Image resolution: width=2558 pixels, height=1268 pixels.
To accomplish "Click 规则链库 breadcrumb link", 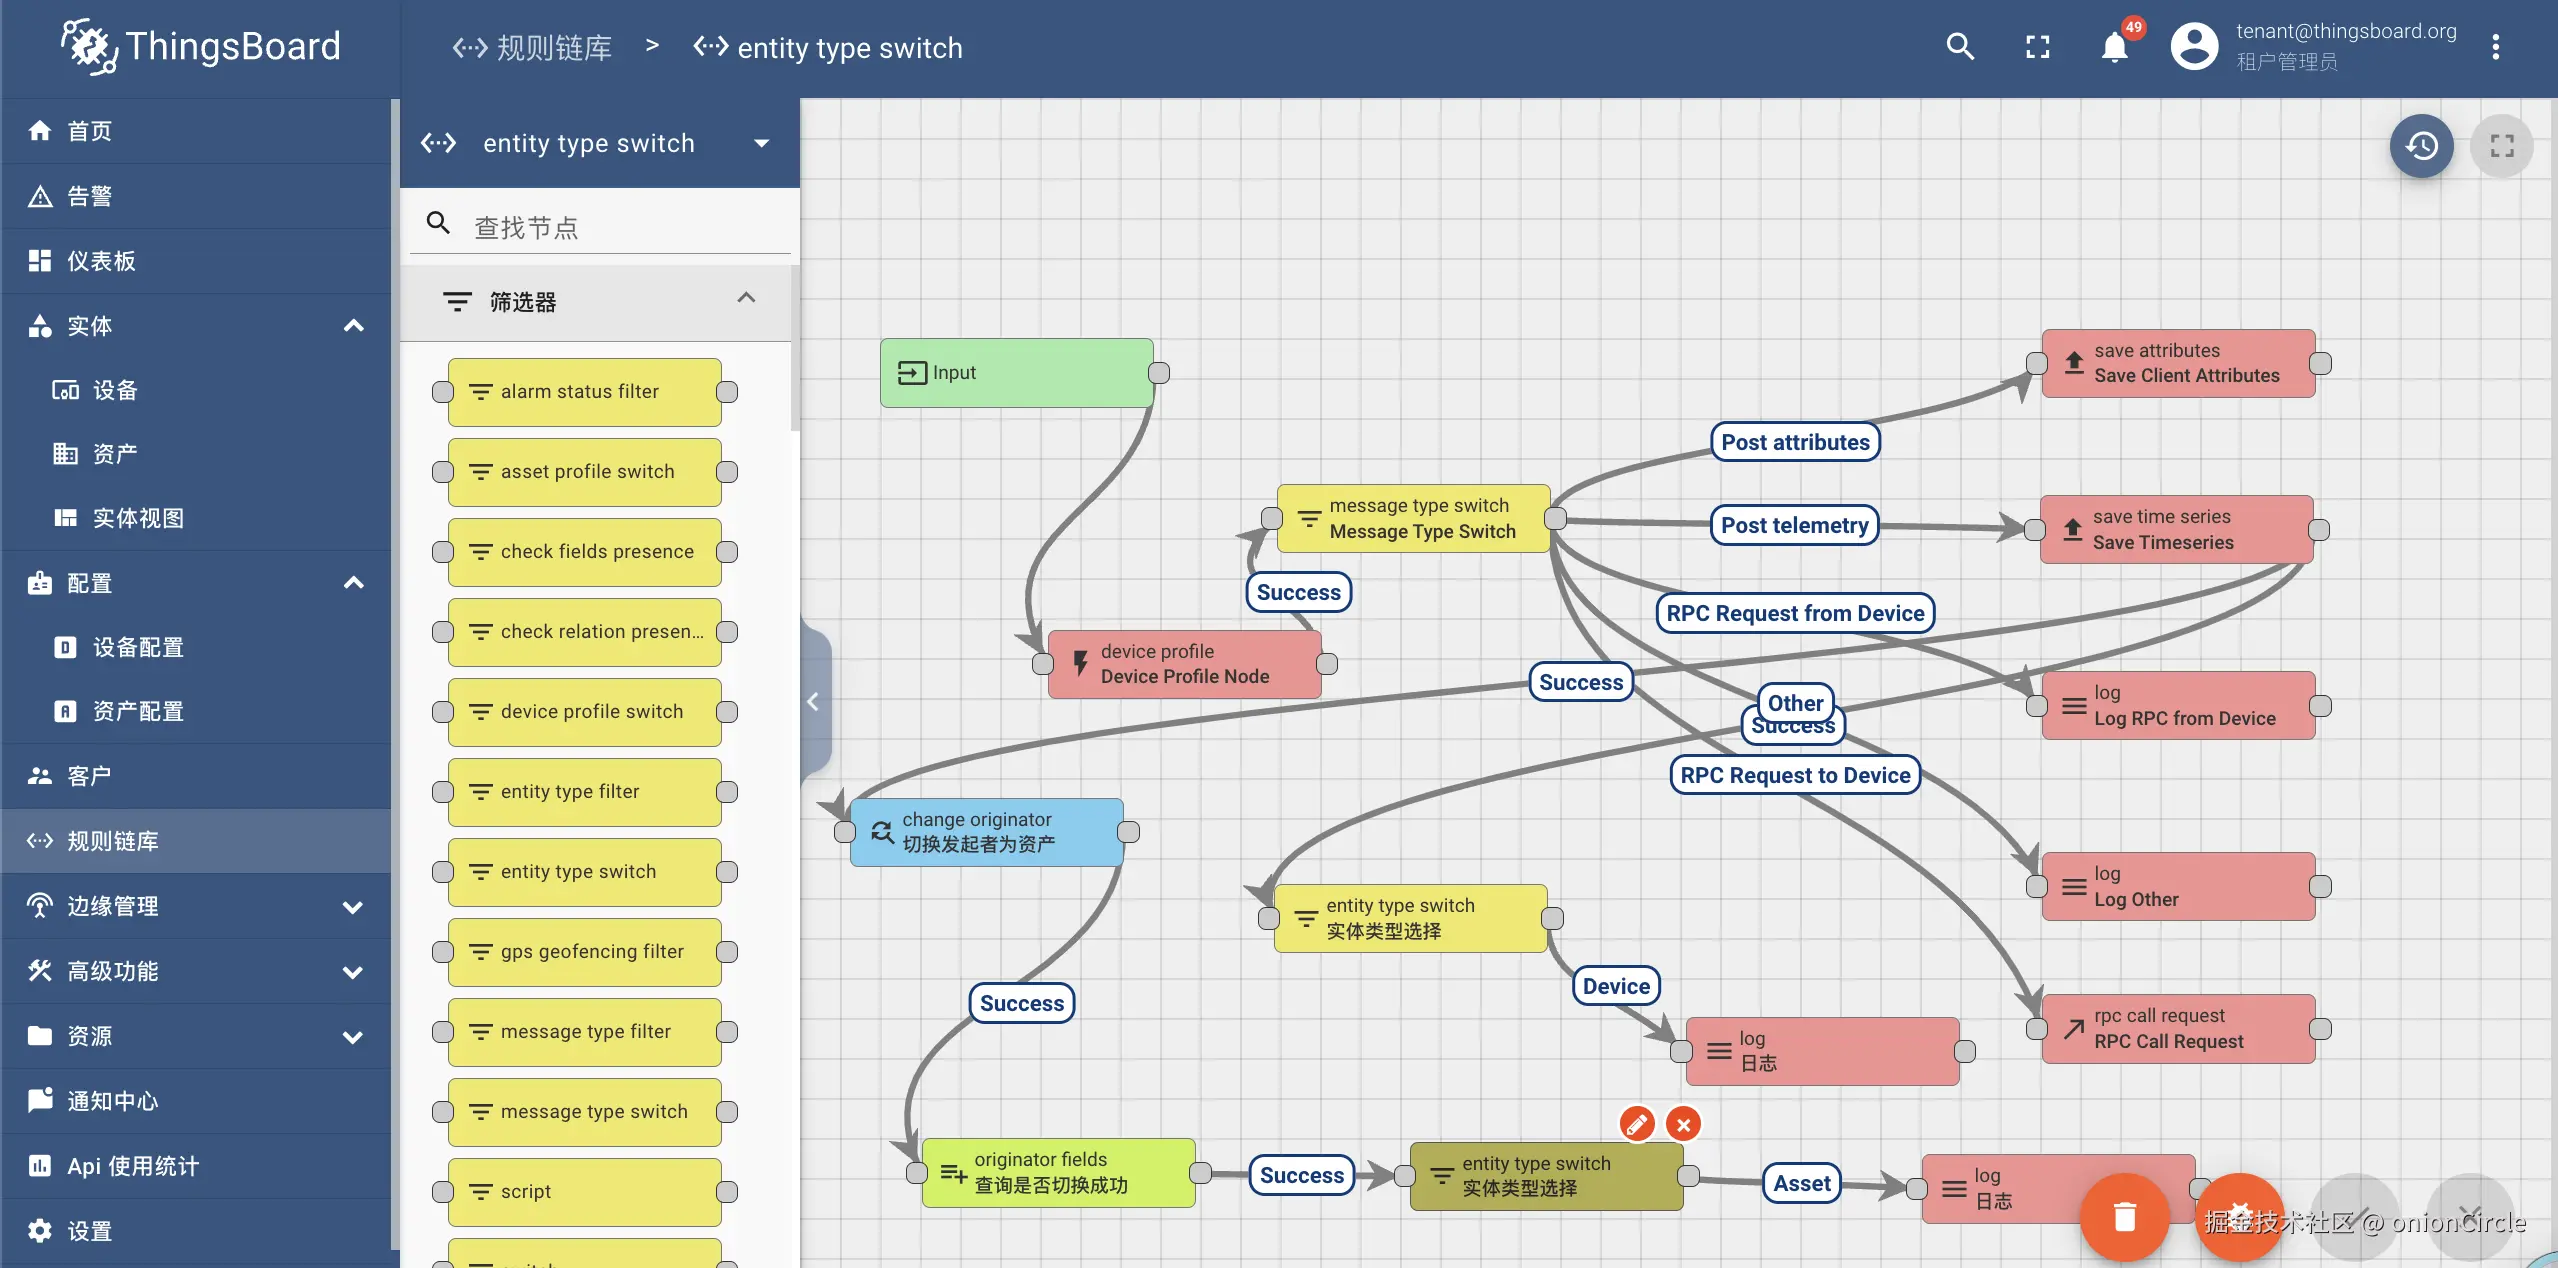I will tap(553, 48).
